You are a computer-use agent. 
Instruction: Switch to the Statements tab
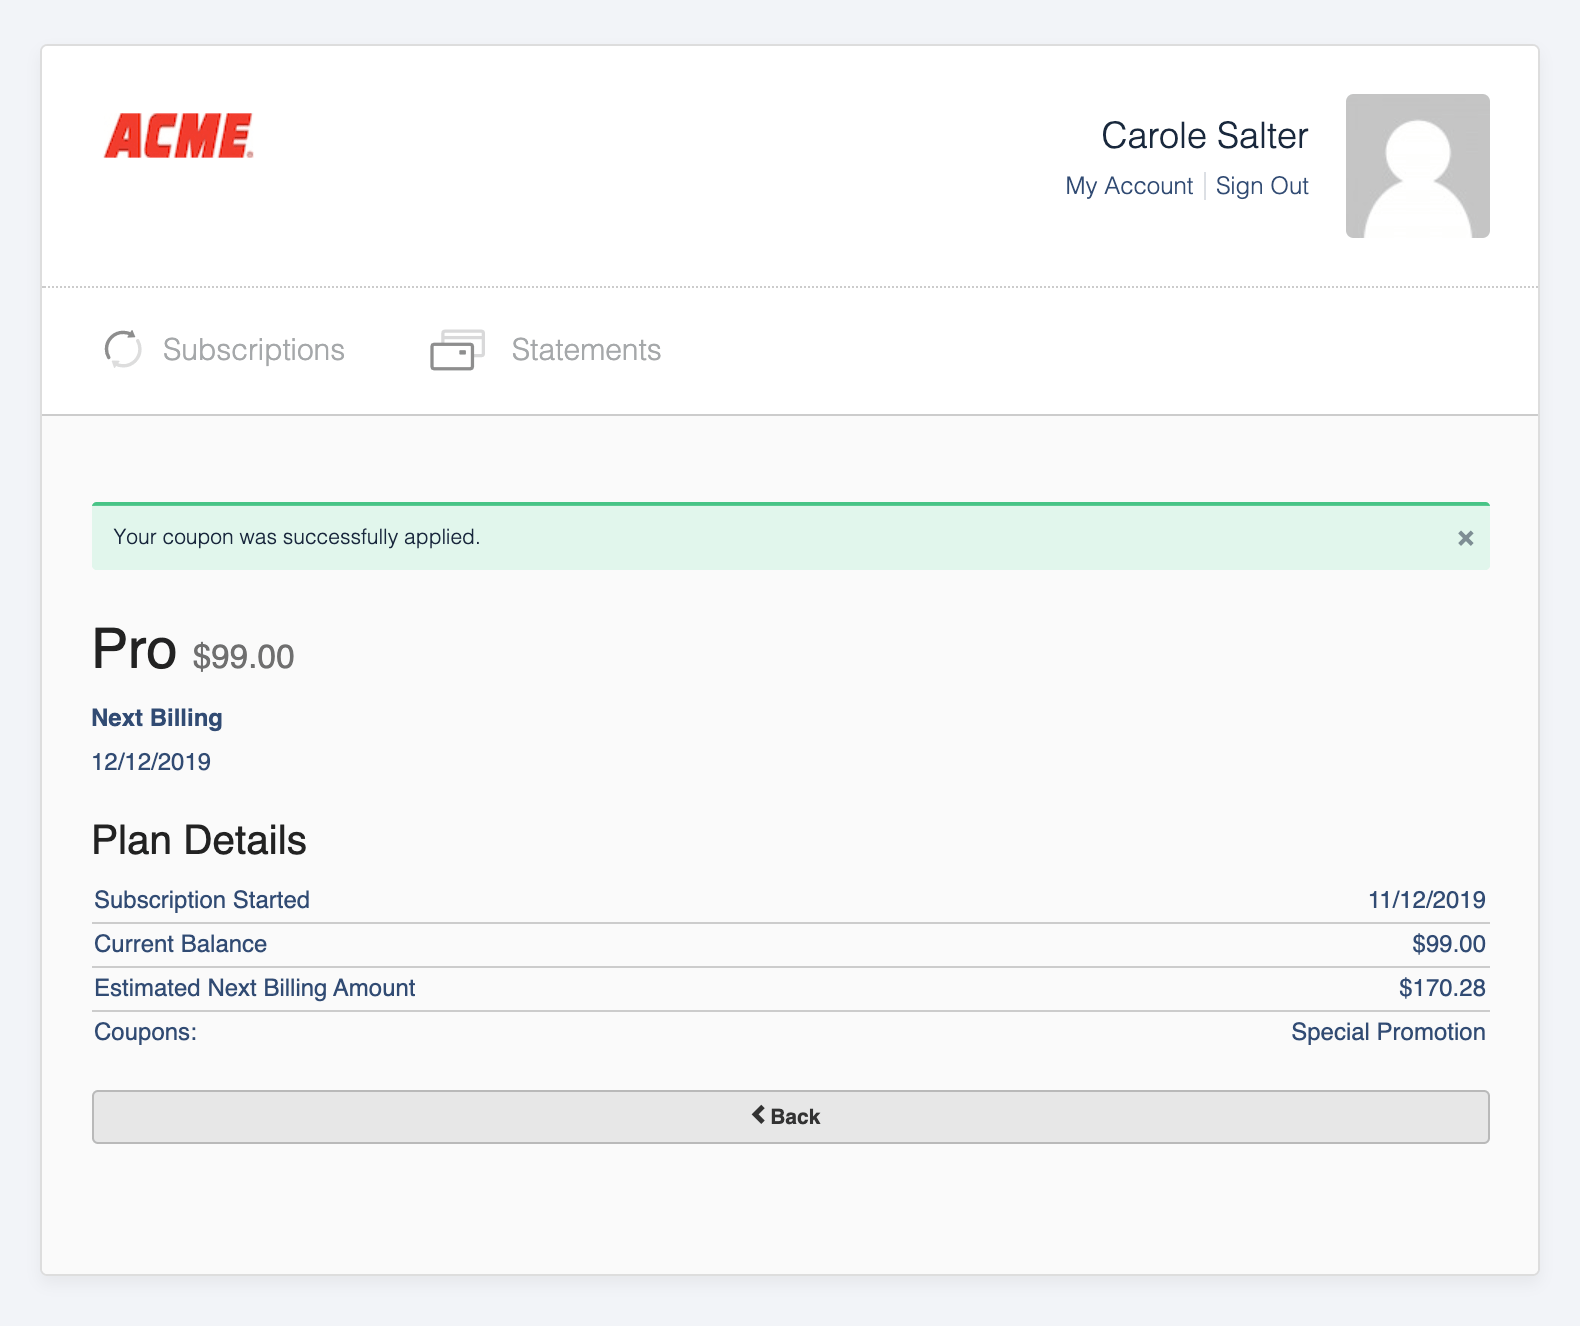click(585, 350)
